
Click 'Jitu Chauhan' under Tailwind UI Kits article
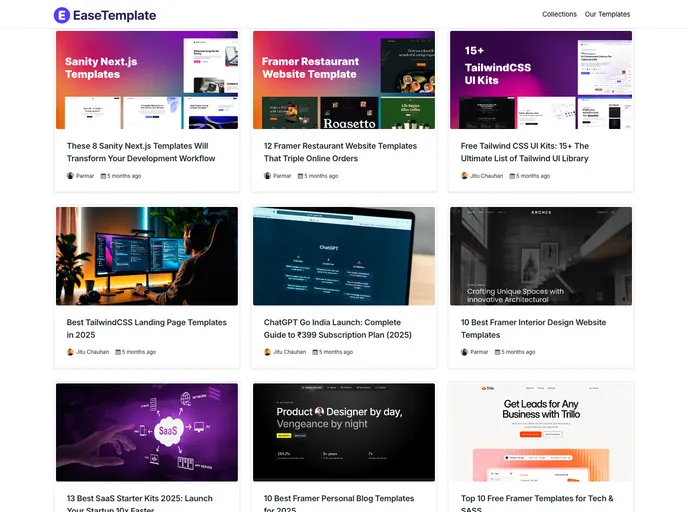(487, 176)
